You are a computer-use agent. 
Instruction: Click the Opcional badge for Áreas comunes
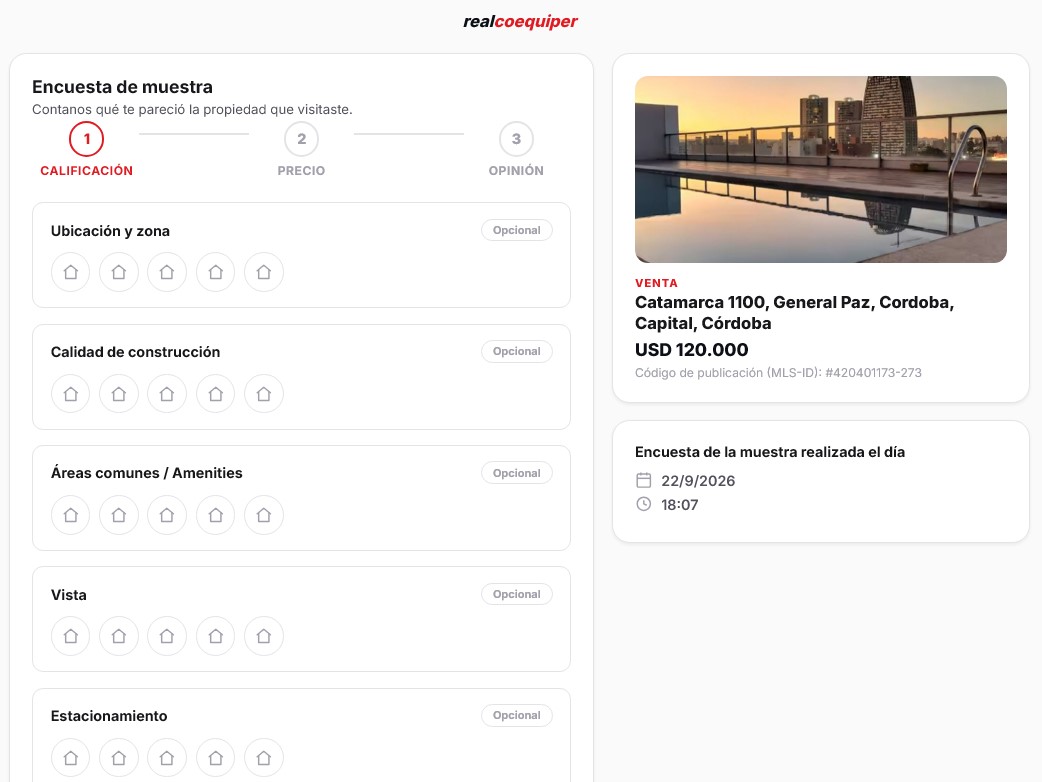click(516, 473)
